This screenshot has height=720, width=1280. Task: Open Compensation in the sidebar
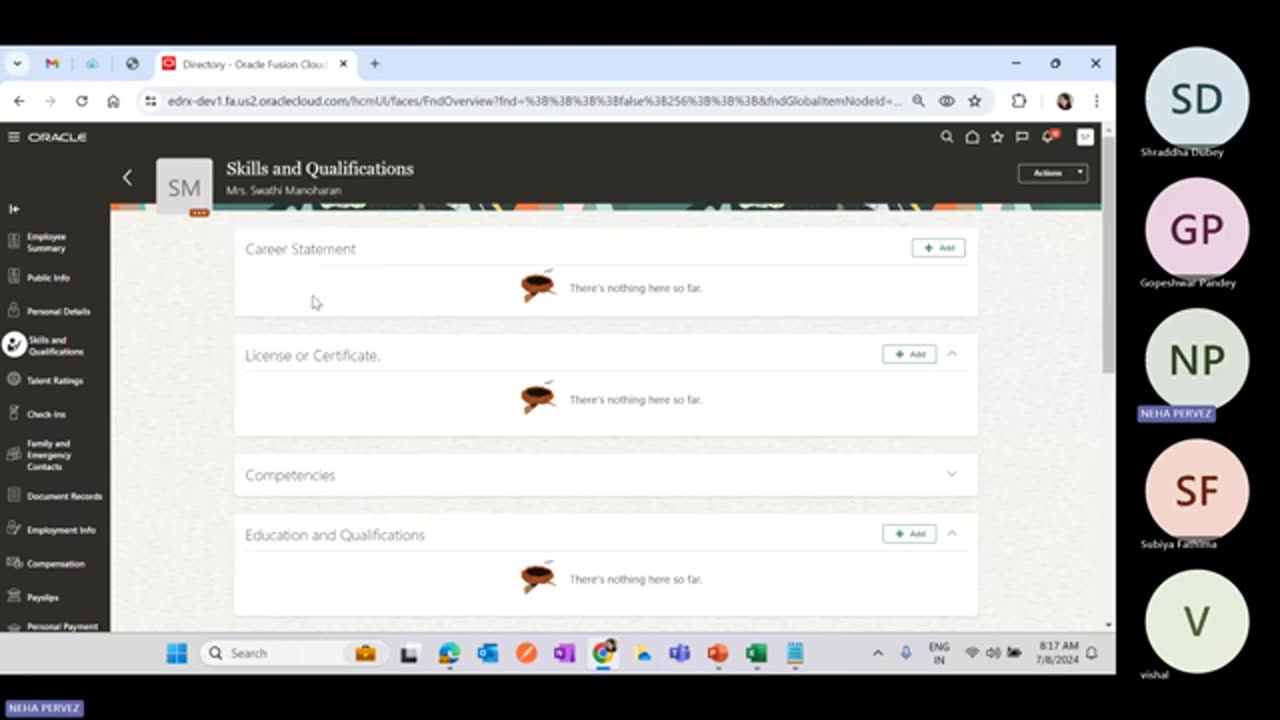click(55, 564)
